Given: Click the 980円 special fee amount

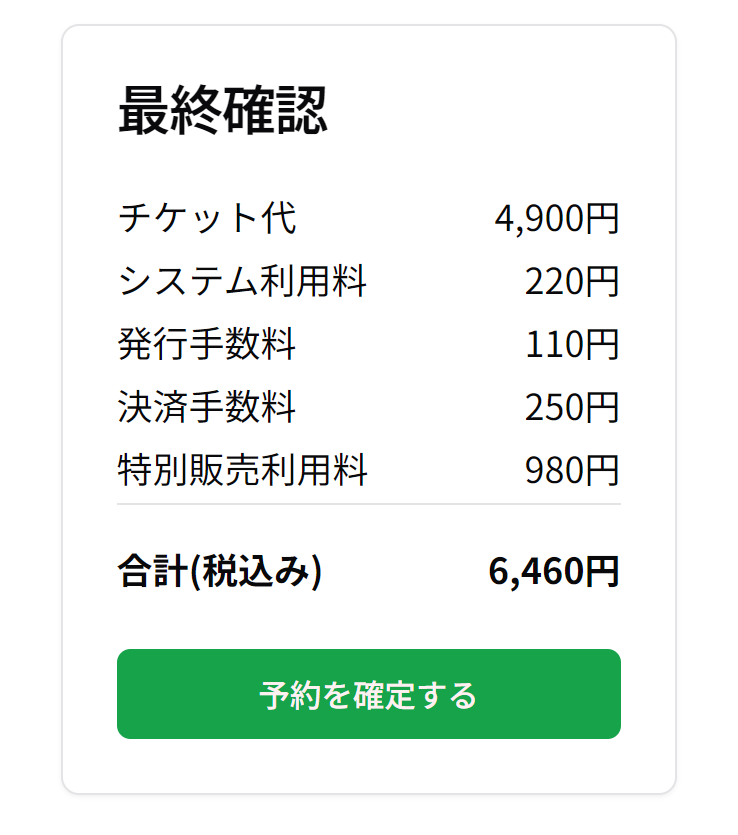Looking at the screenshot, I should tap(570, 467).
